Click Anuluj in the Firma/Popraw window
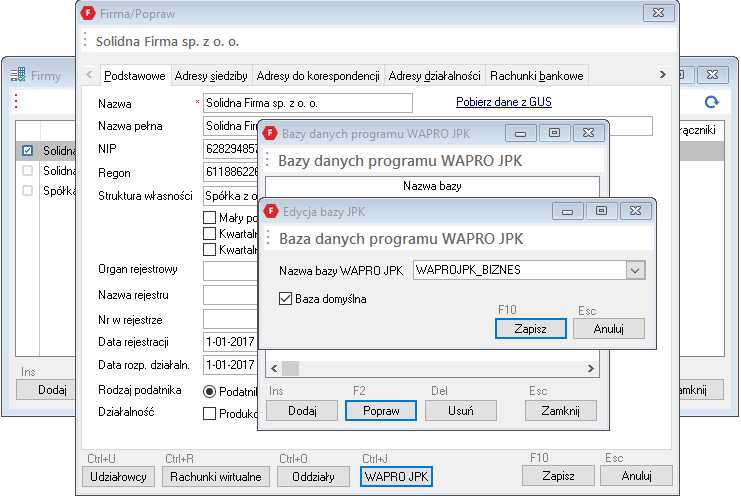 pos(636,476)
